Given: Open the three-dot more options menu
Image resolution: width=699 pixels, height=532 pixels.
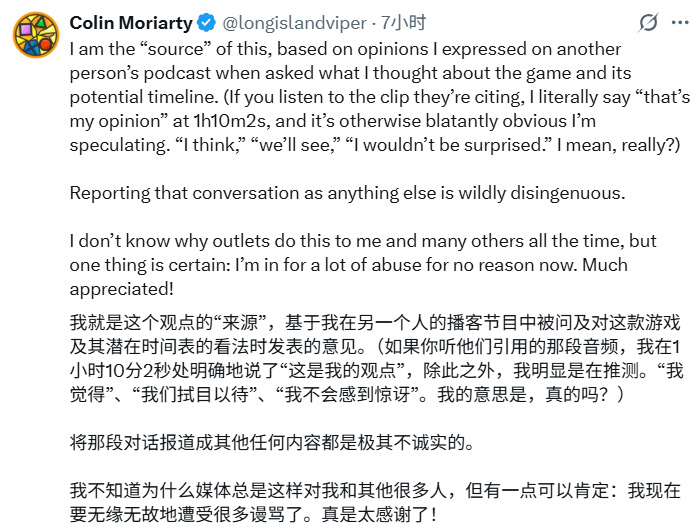Looking at the screenshot, I should (x=680, y=21).
